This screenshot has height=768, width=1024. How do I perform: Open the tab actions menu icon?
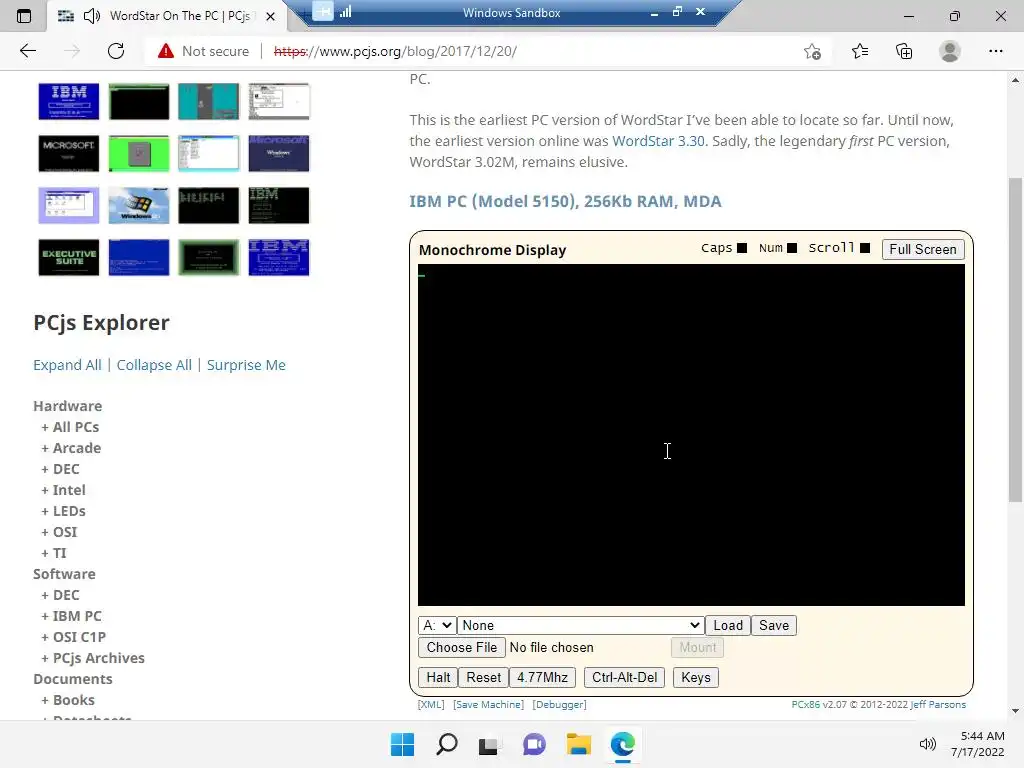click(24, 16)
